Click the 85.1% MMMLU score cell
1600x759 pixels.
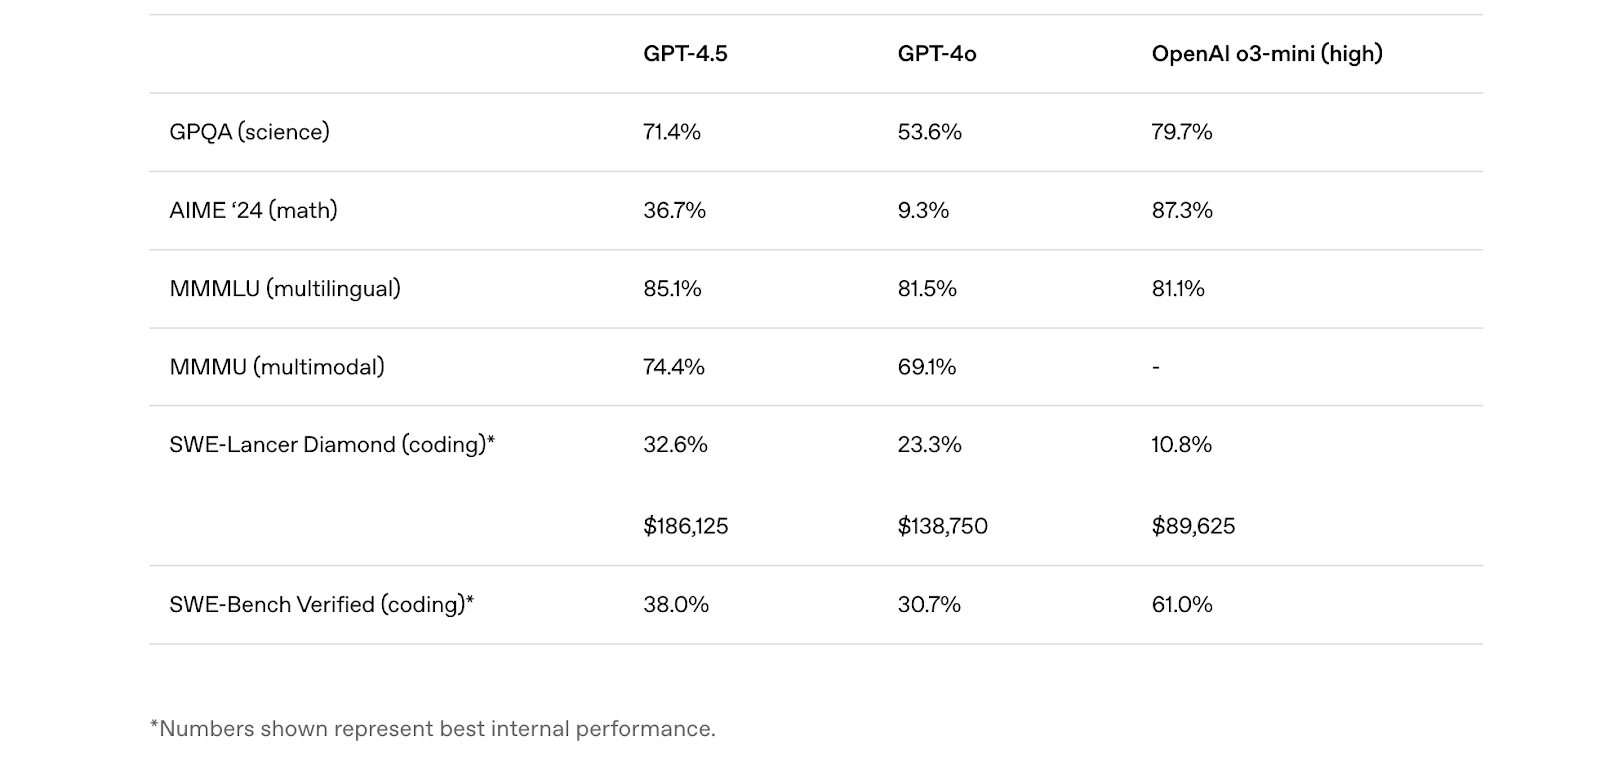point(672,288)
